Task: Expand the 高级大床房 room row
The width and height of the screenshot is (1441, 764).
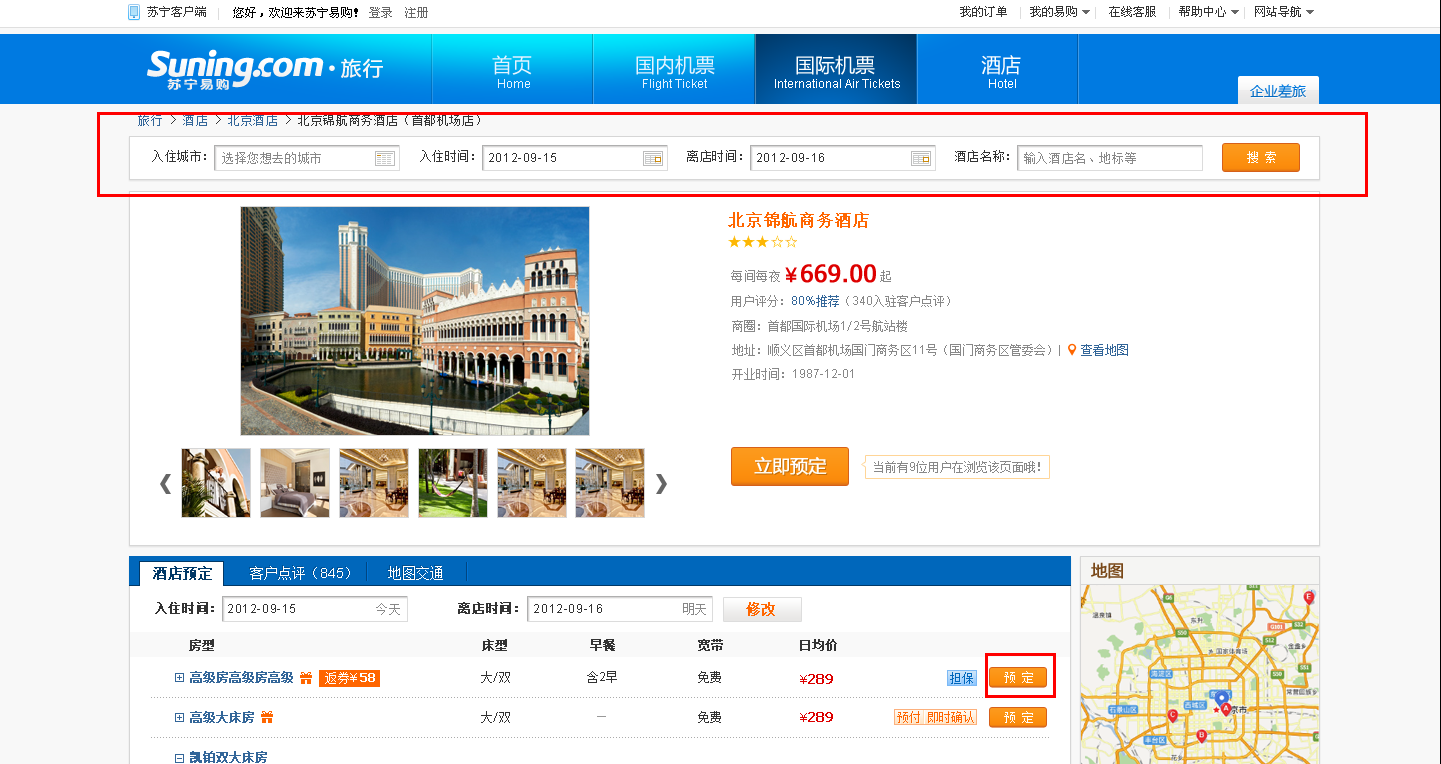Action: 180,718
